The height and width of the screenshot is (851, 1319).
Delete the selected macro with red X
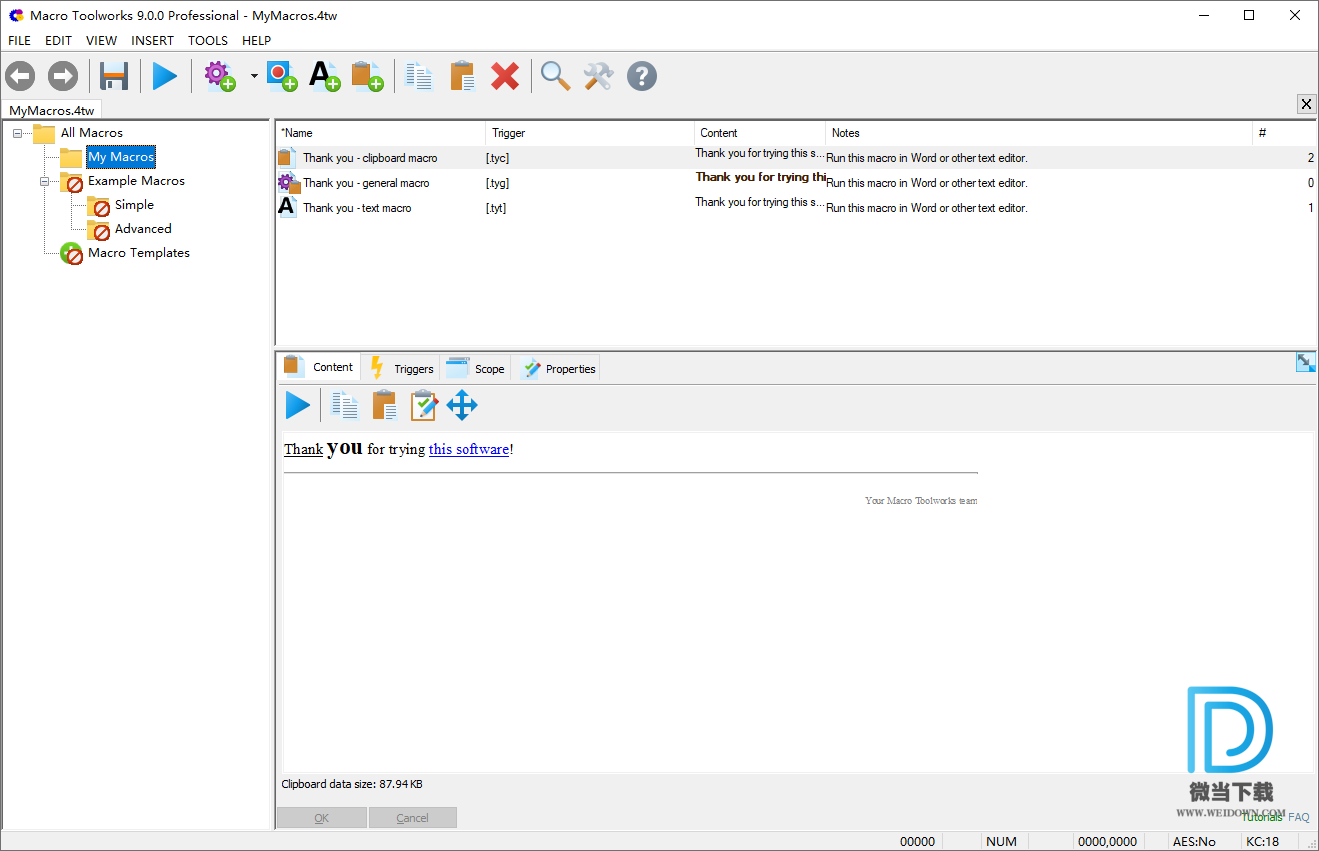coord(505,76)
